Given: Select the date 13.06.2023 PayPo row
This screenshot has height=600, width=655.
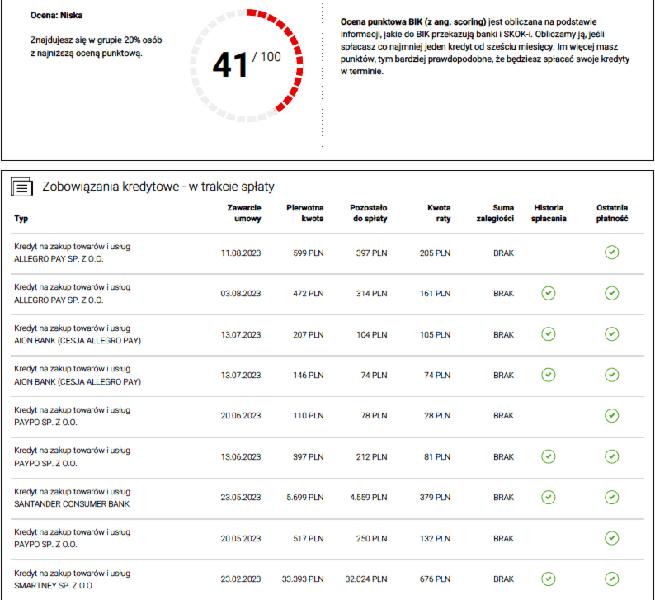Looking at the screenshot, I should (x=241, y=457).
